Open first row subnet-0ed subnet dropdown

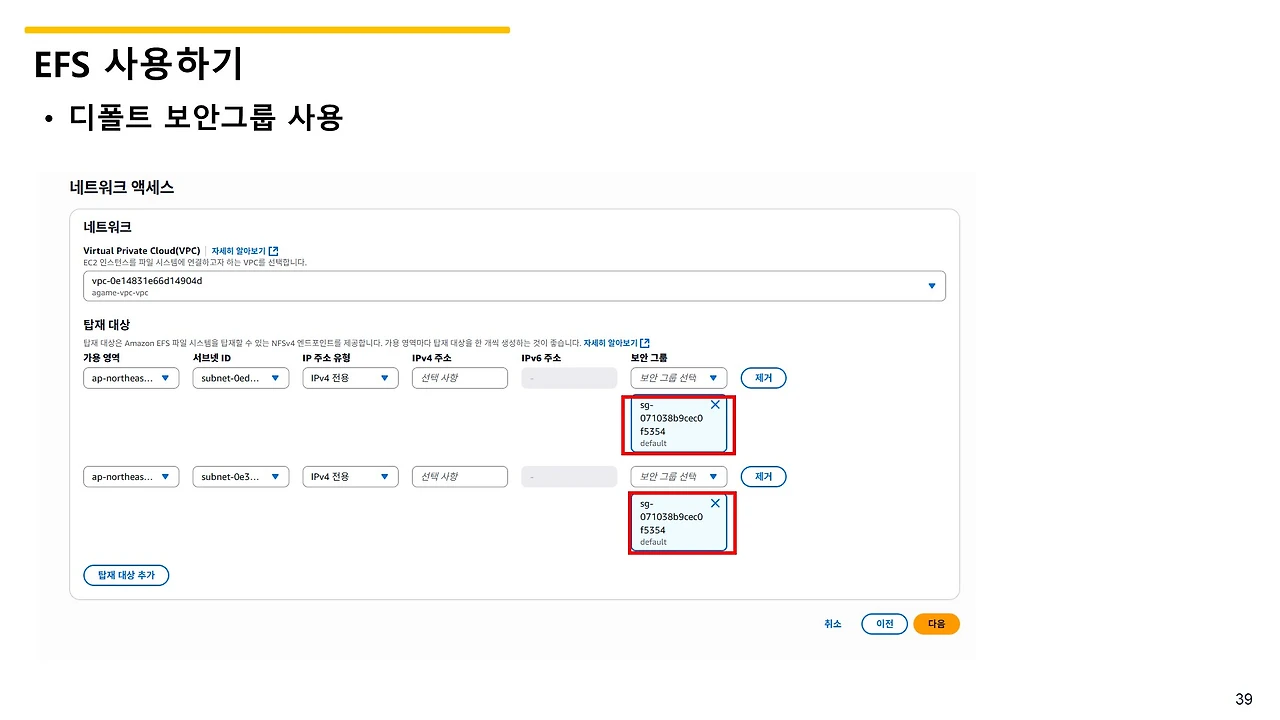pyautogui.click(x=240, y=378)
